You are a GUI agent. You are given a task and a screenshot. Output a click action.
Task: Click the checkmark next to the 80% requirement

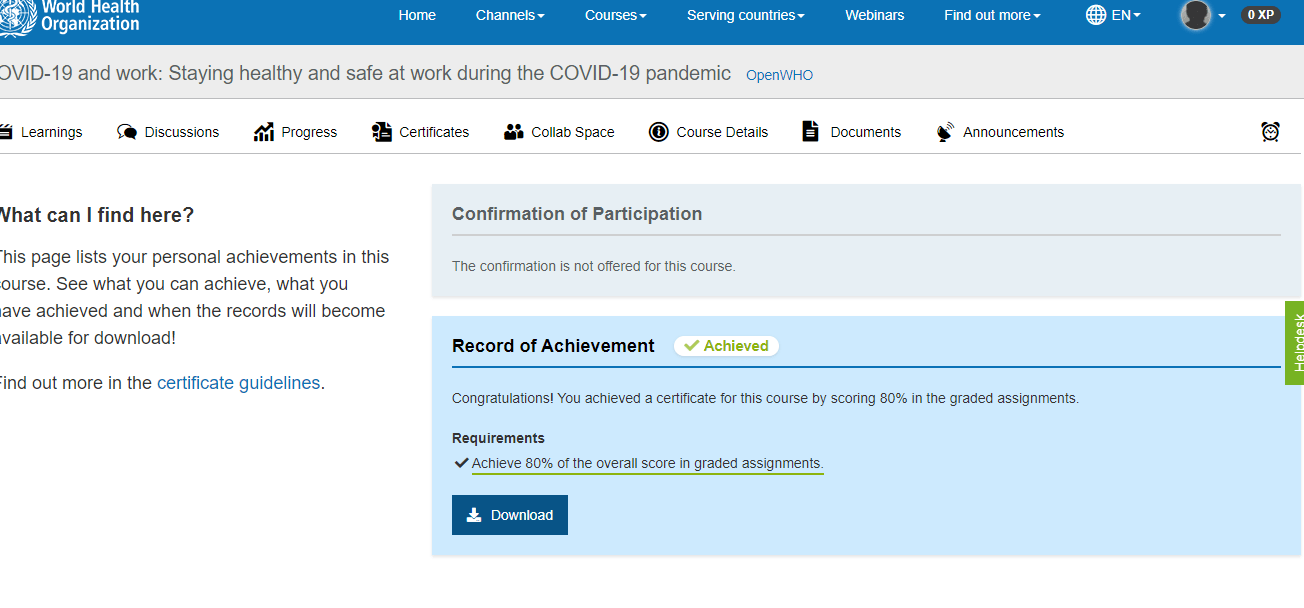(461, 462)
